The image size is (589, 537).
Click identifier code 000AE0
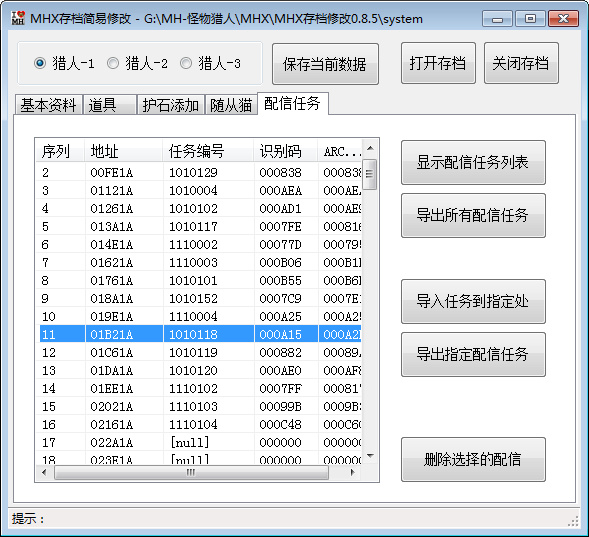(280, 371)
